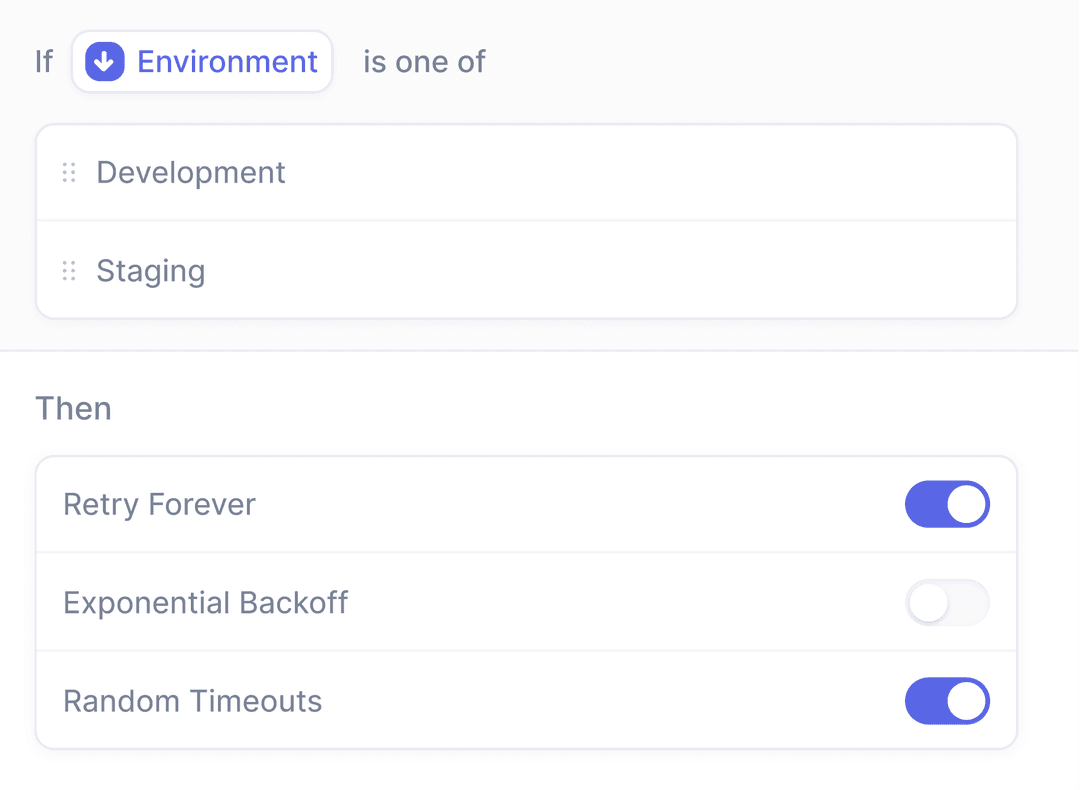Select the Staging value entry
Viewport: 1080px width, 790px height.
(x=151, y=271)
